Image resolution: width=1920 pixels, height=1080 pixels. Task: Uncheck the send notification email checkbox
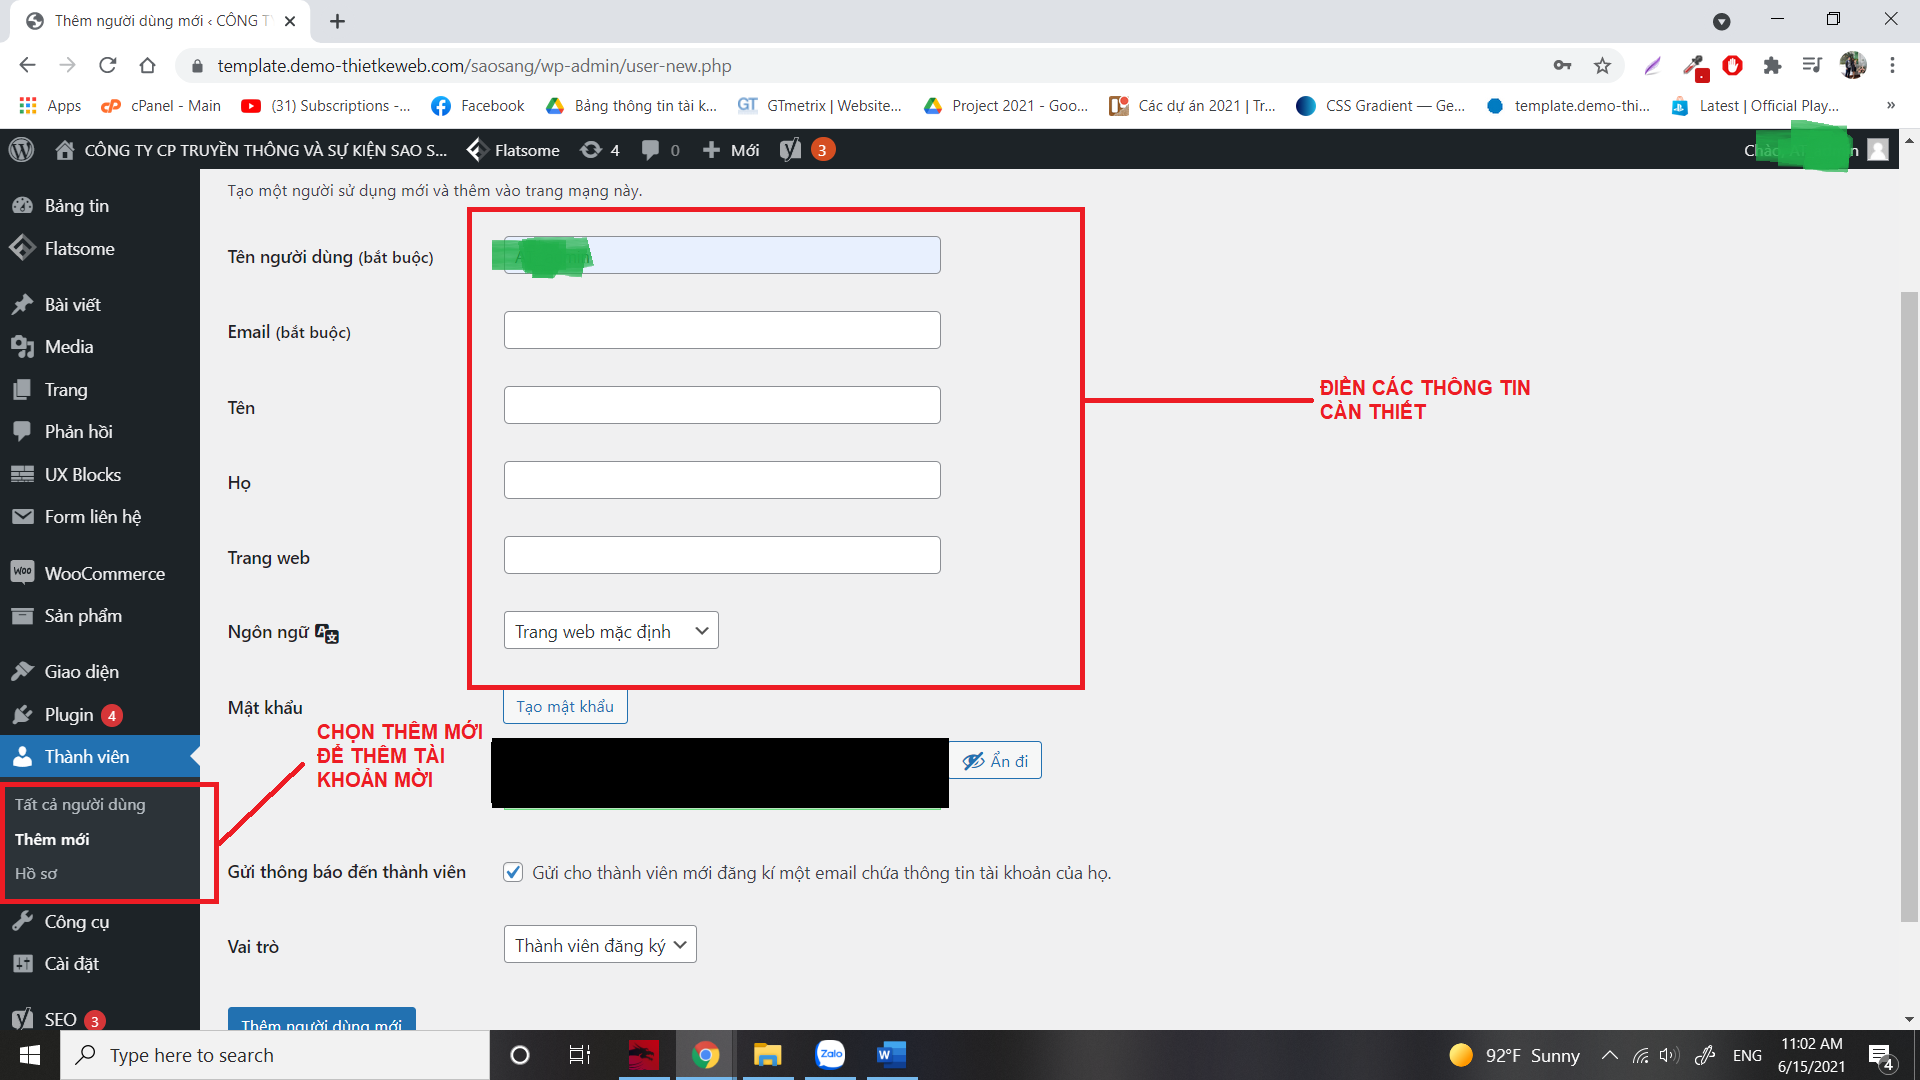tap(513, 872)
